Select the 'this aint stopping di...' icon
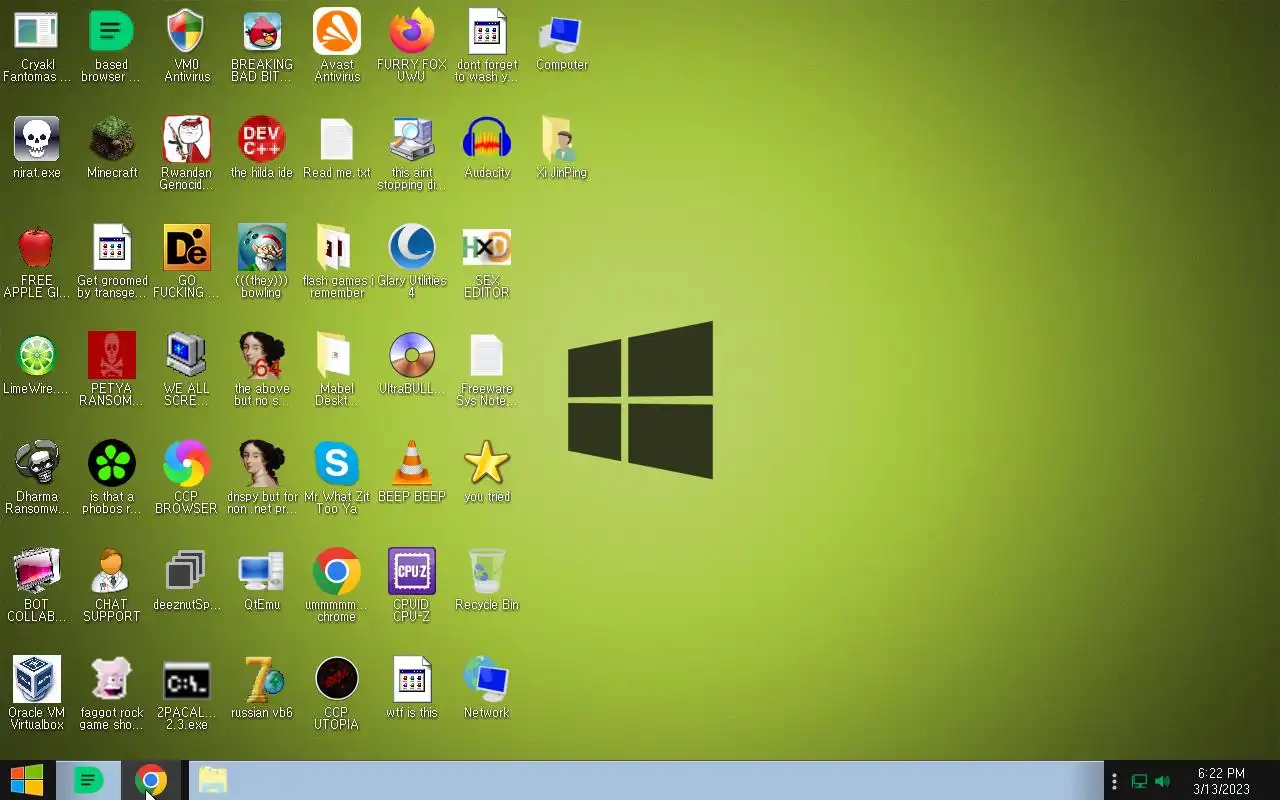 point(412,140)
